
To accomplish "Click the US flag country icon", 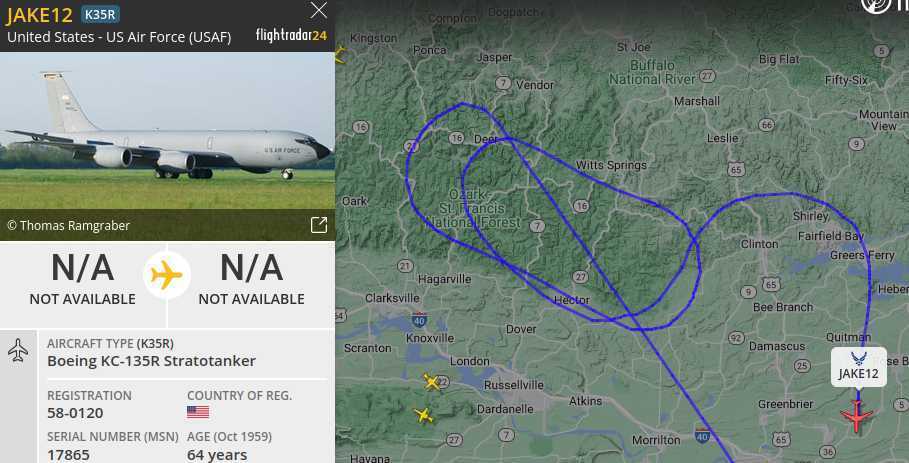I will [198, 412].
